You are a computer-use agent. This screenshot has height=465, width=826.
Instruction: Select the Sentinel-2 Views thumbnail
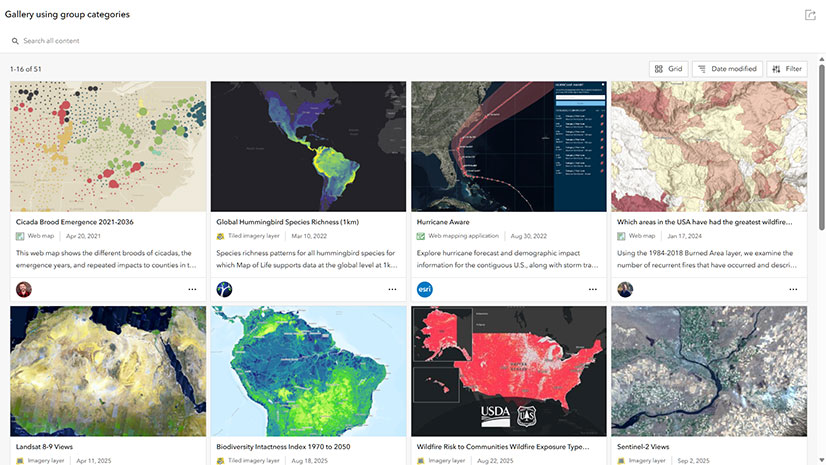coord(709,371)
